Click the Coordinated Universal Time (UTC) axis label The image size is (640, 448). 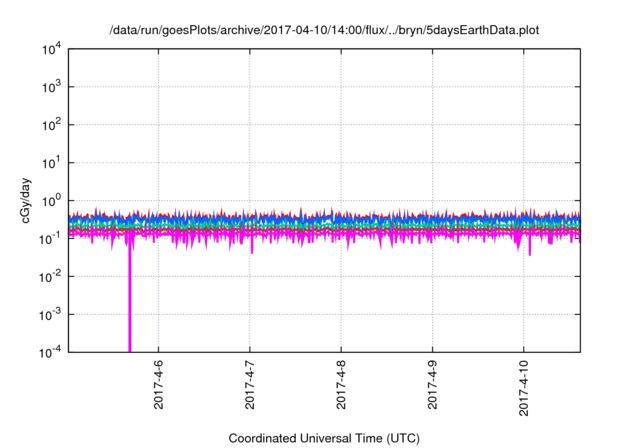(324, 438)
